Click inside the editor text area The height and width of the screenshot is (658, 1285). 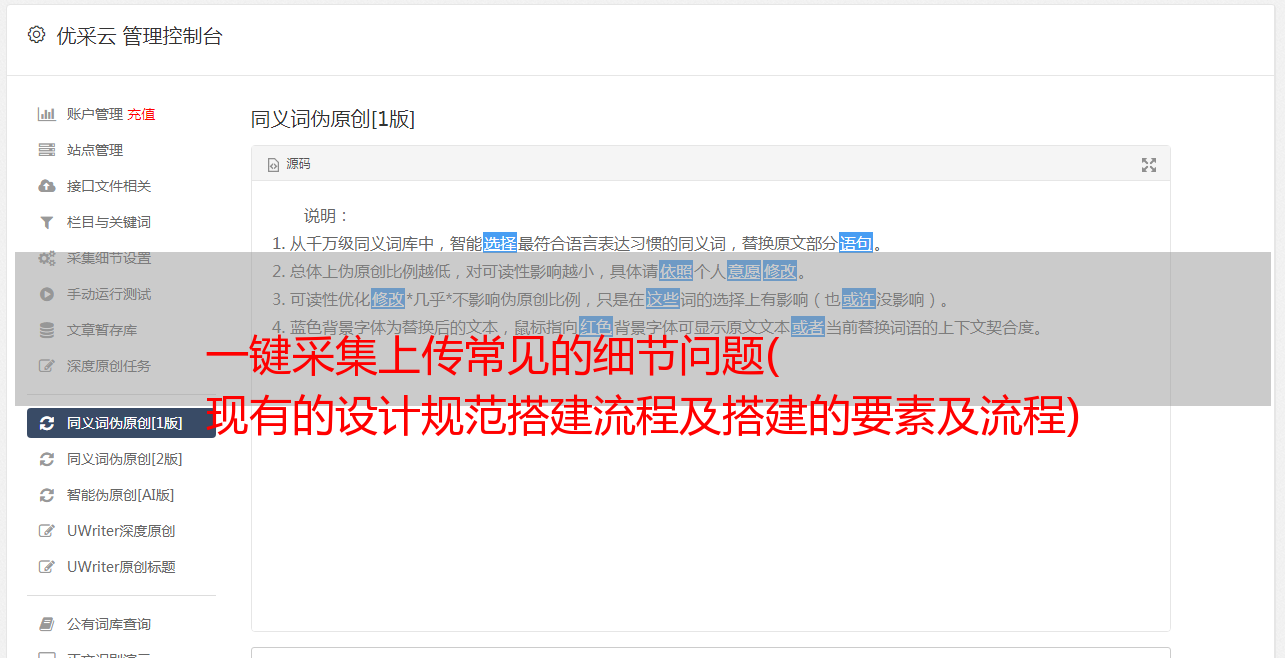(710, 500)
